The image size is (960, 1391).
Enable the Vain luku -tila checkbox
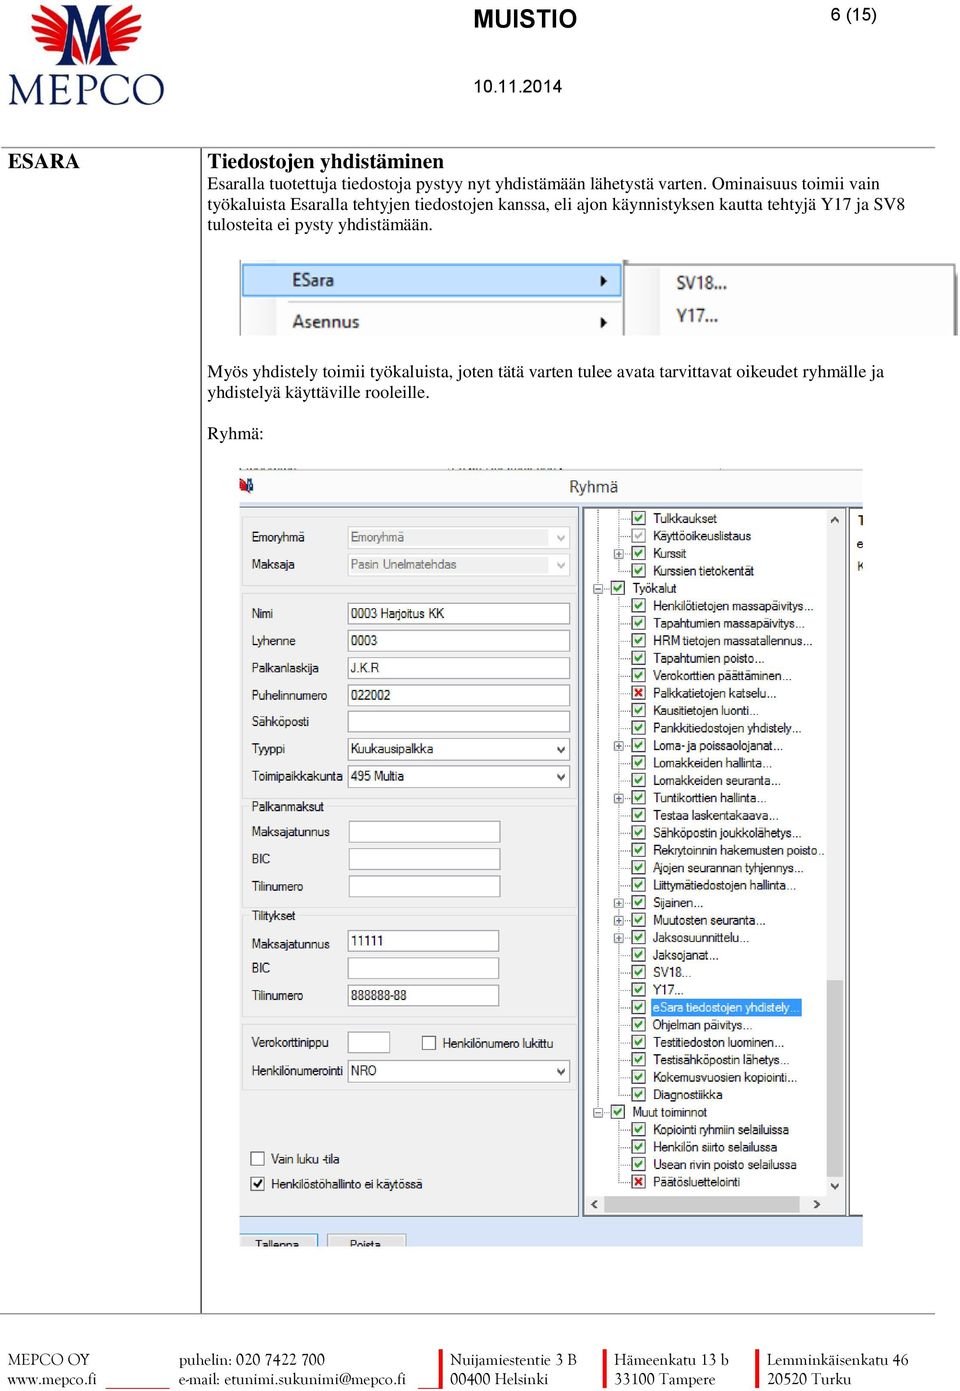coord(257,1159)
